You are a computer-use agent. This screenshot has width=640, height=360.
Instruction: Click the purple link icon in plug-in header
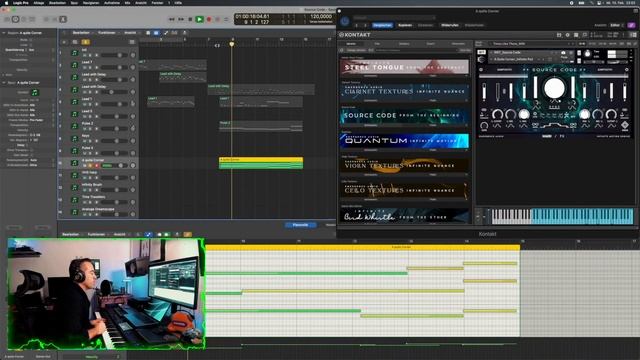(631, 25)
